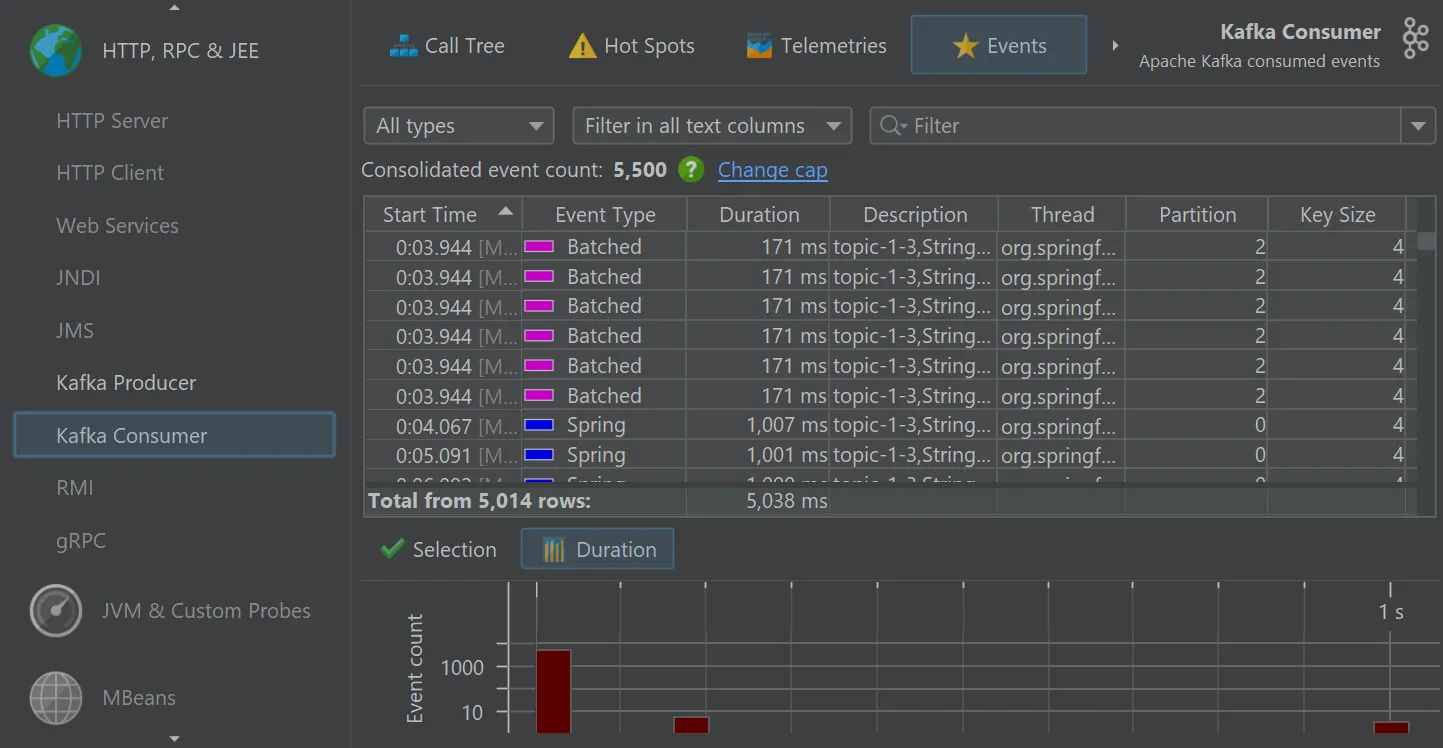
Task: Click Start Time ascending sort arrow
Action: coord(505,211)
